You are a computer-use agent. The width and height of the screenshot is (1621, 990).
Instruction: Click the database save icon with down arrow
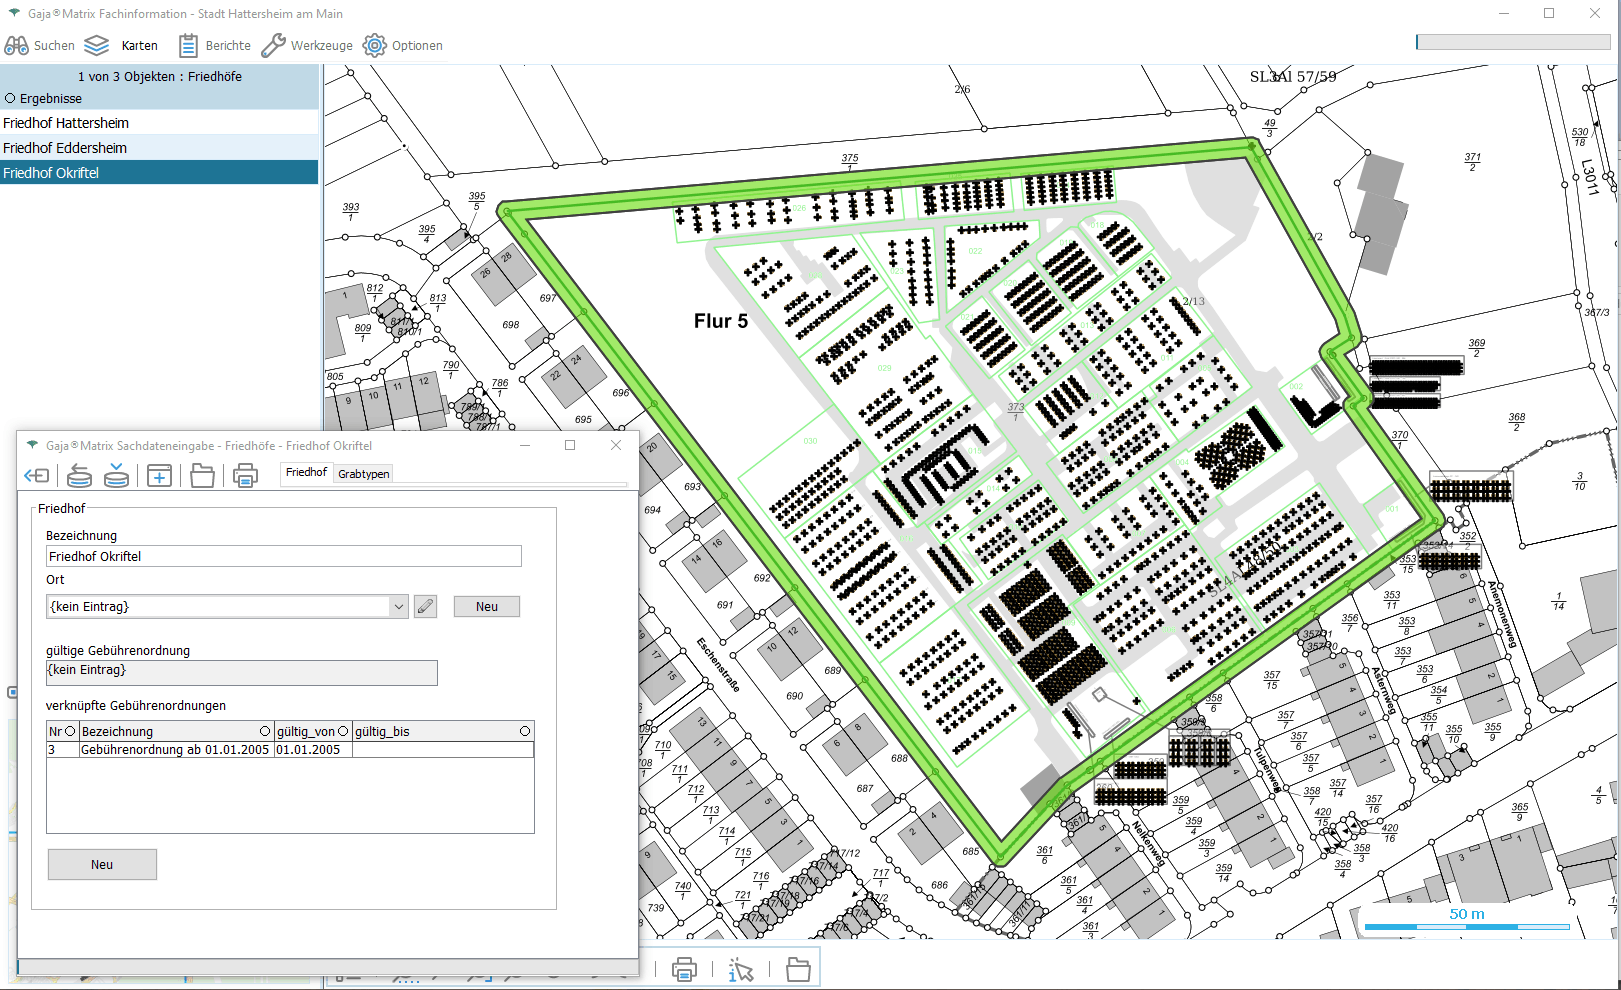tap(117, 476)
